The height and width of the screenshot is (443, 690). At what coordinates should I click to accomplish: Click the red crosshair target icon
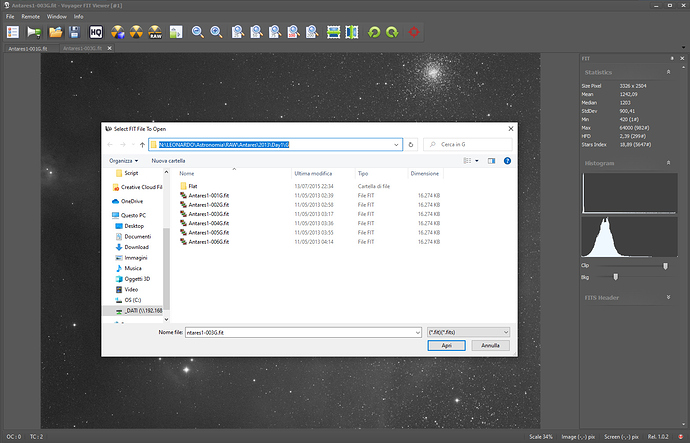coord(414,32)
